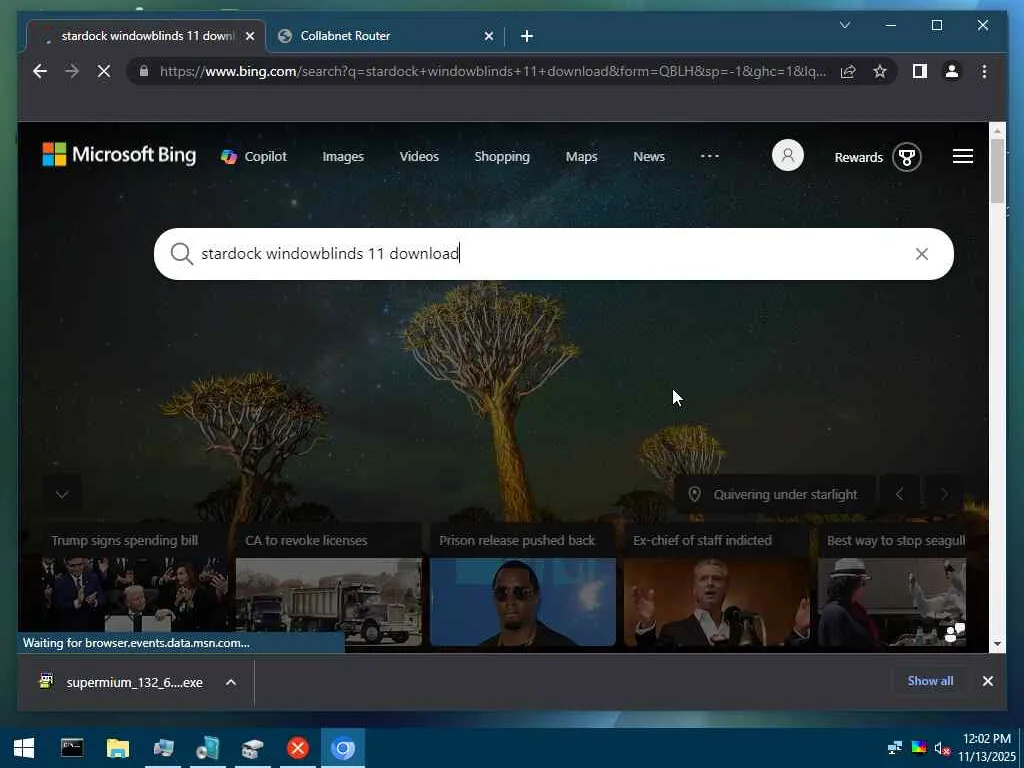Show all downloads
This screenshot has width=1024, height=768.
point(930,681)
